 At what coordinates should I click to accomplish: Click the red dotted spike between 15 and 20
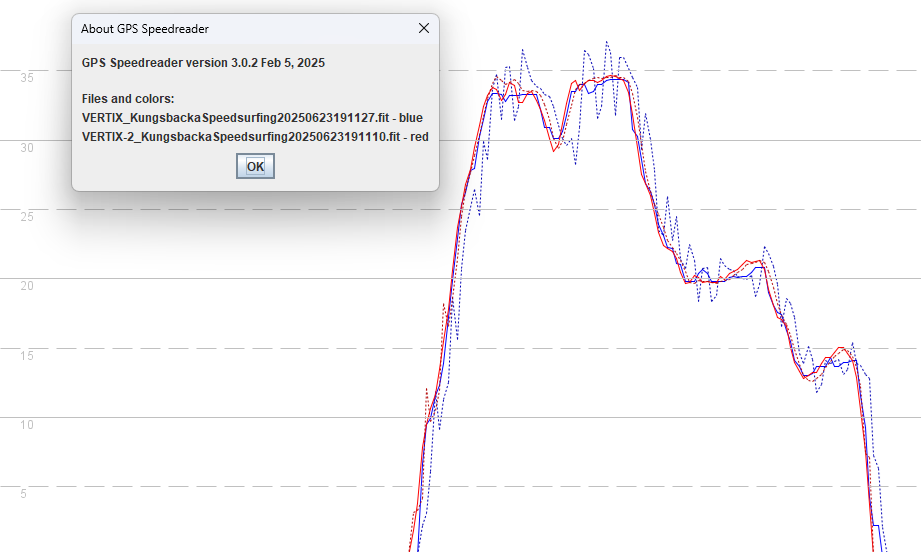click(444, 304)
